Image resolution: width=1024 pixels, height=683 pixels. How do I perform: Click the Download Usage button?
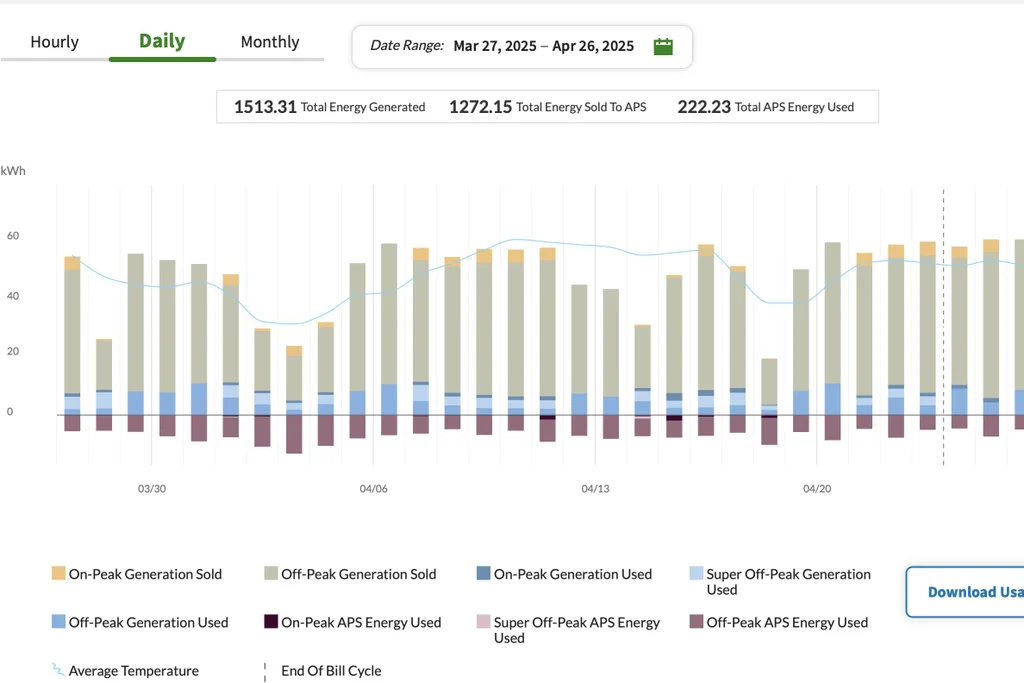pyautogui.click(x=965, y=592)
